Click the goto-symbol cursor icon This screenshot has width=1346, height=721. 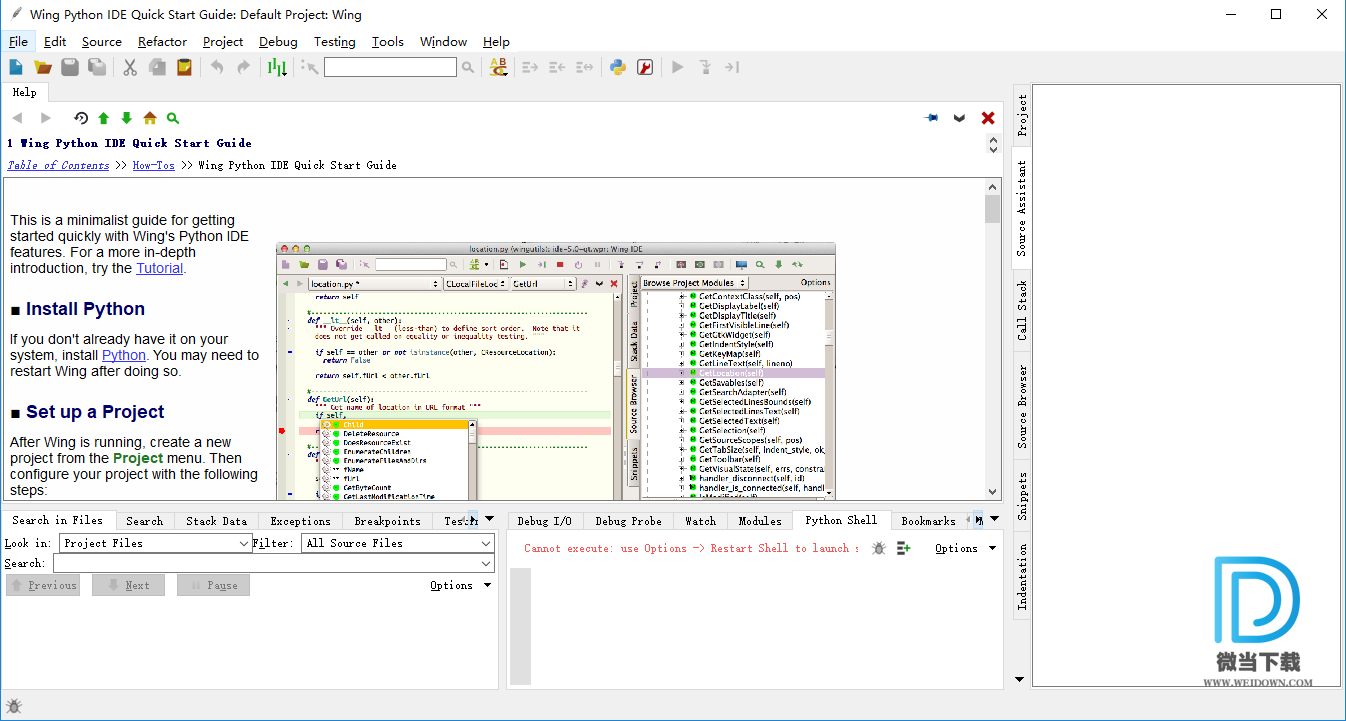click(x=310, y=67)
